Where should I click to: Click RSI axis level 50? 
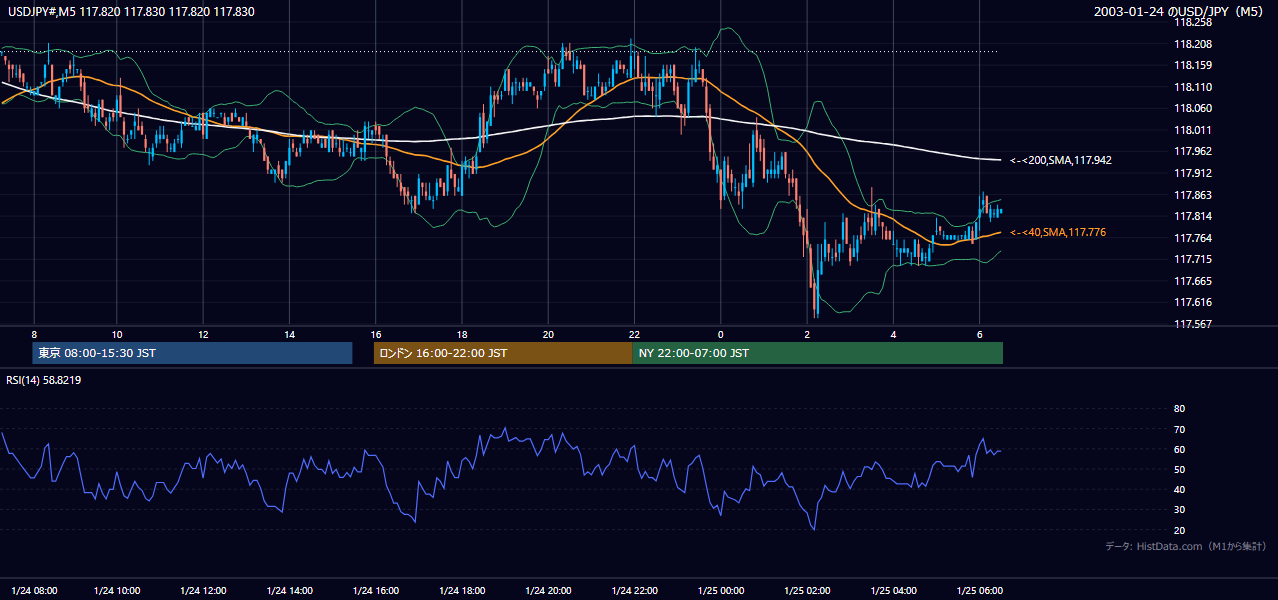pyautogui.click(x=1179, y=469)
